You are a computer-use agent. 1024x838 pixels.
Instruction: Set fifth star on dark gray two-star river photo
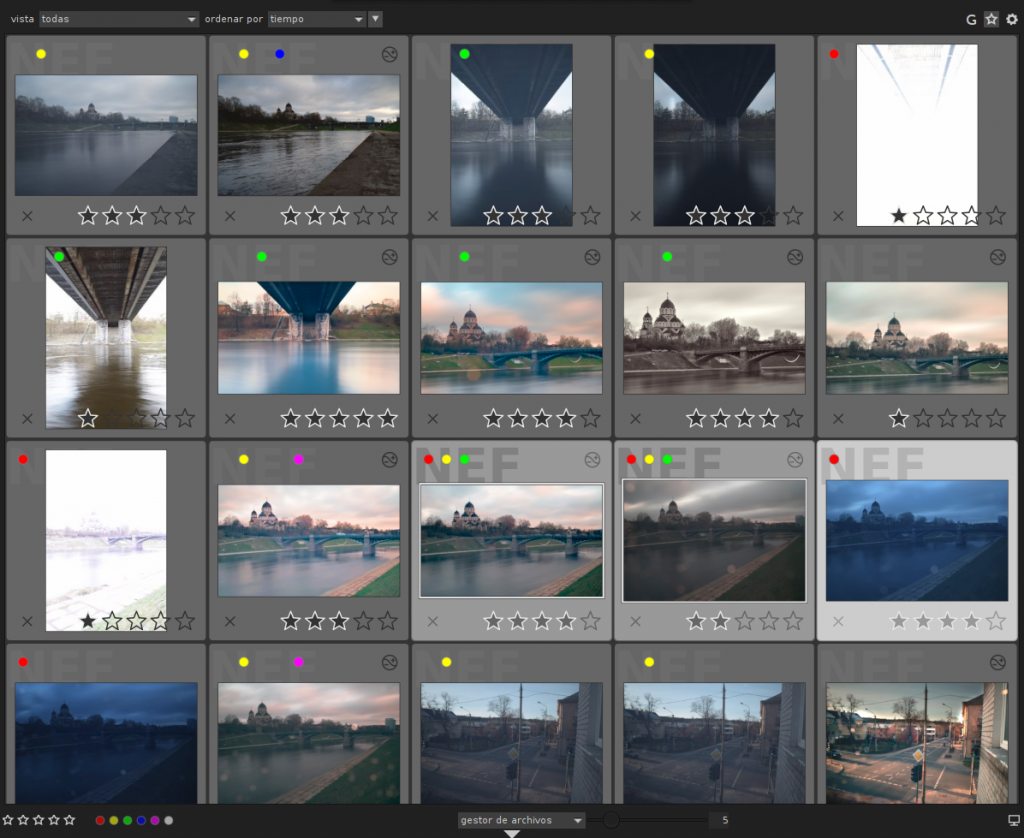pos(793,620)
